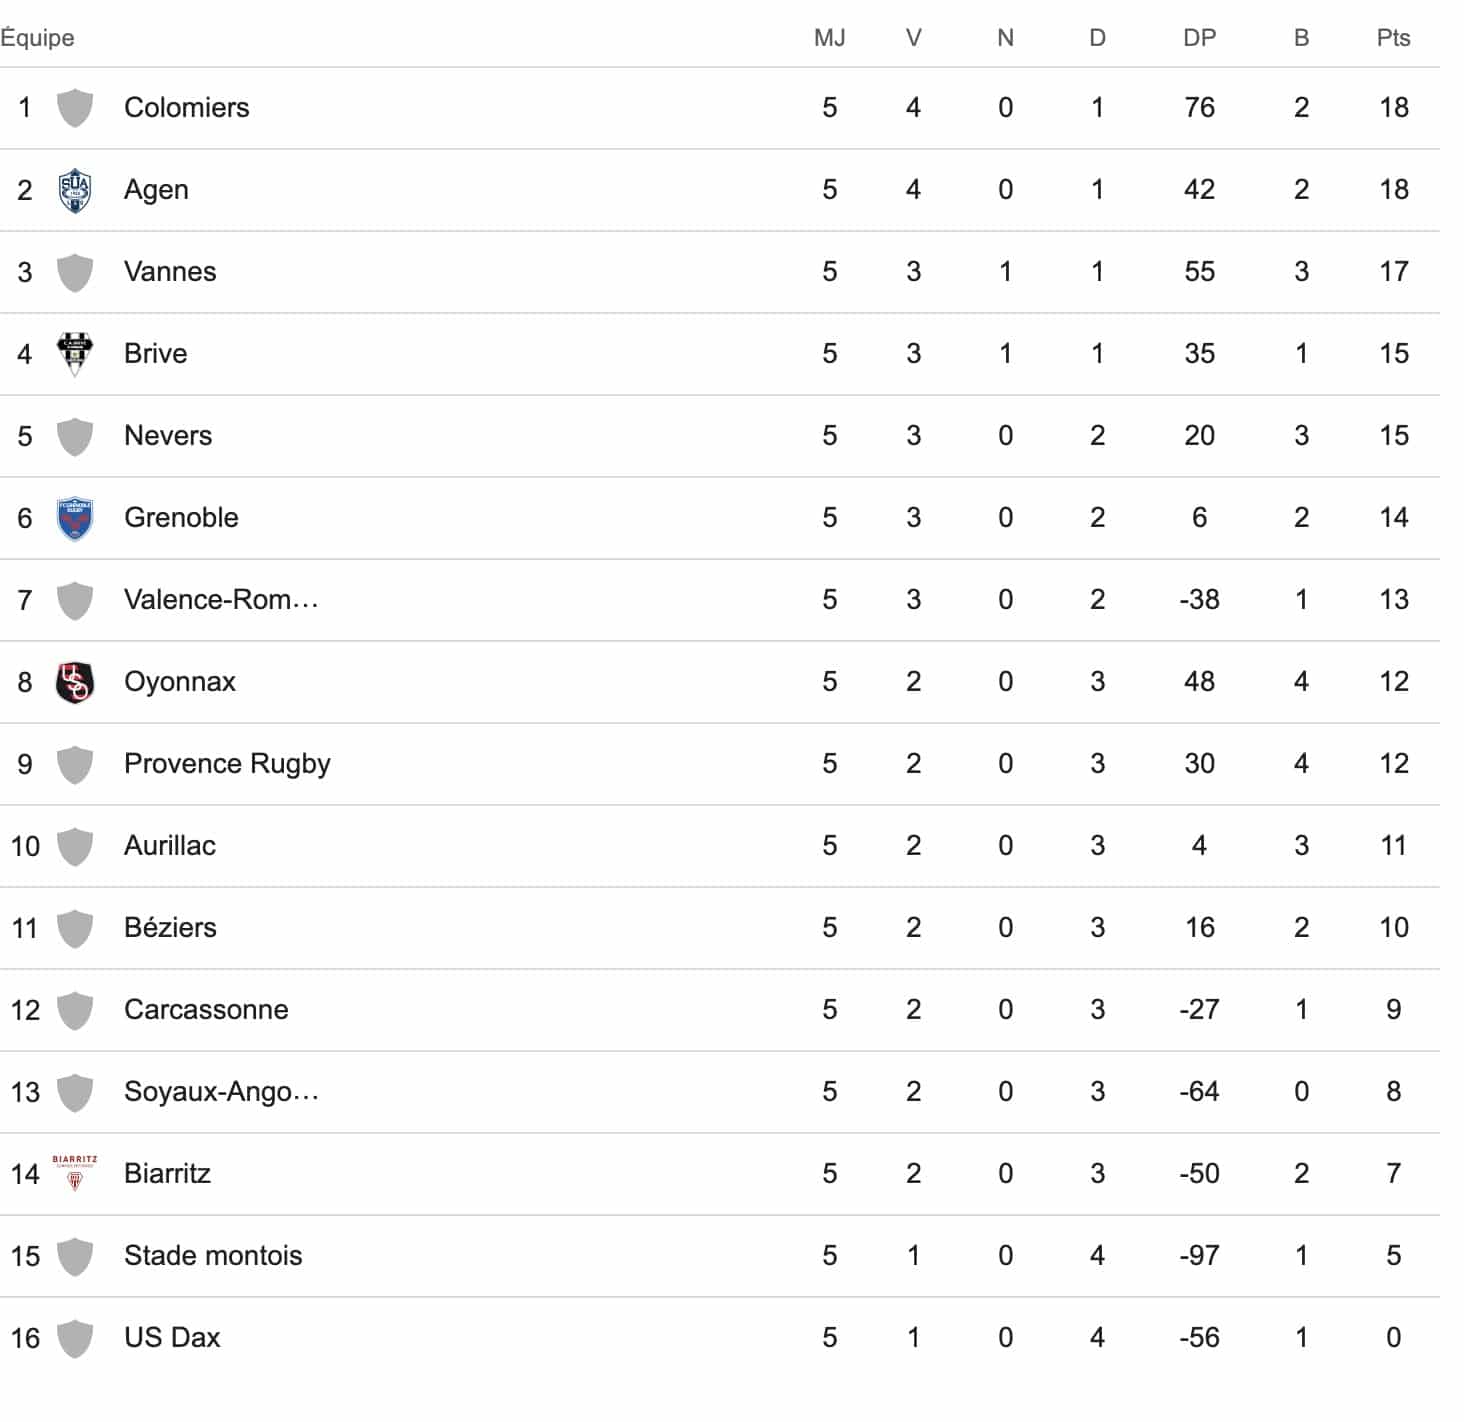Viewport: 1464px width, 1422px height.
Task: Click the Équipe column header
Action: (37, 38)
